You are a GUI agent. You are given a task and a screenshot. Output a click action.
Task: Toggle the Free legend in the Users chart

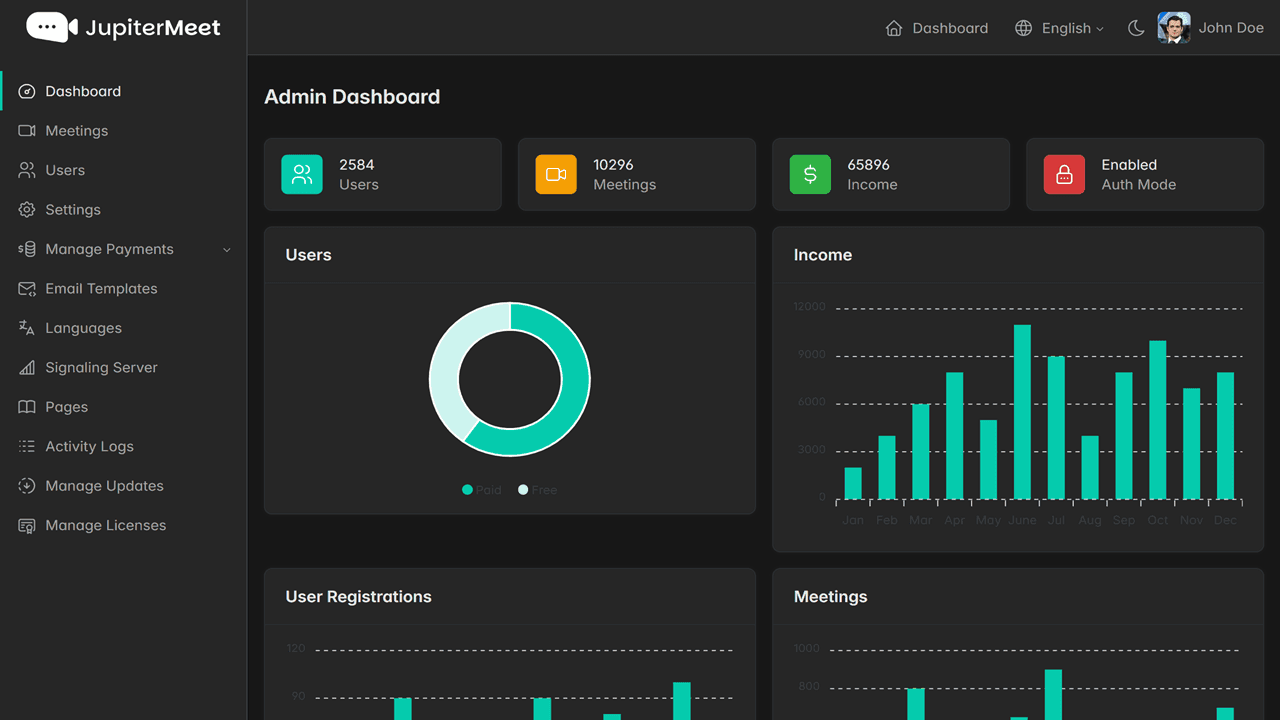tap(538, 490)
